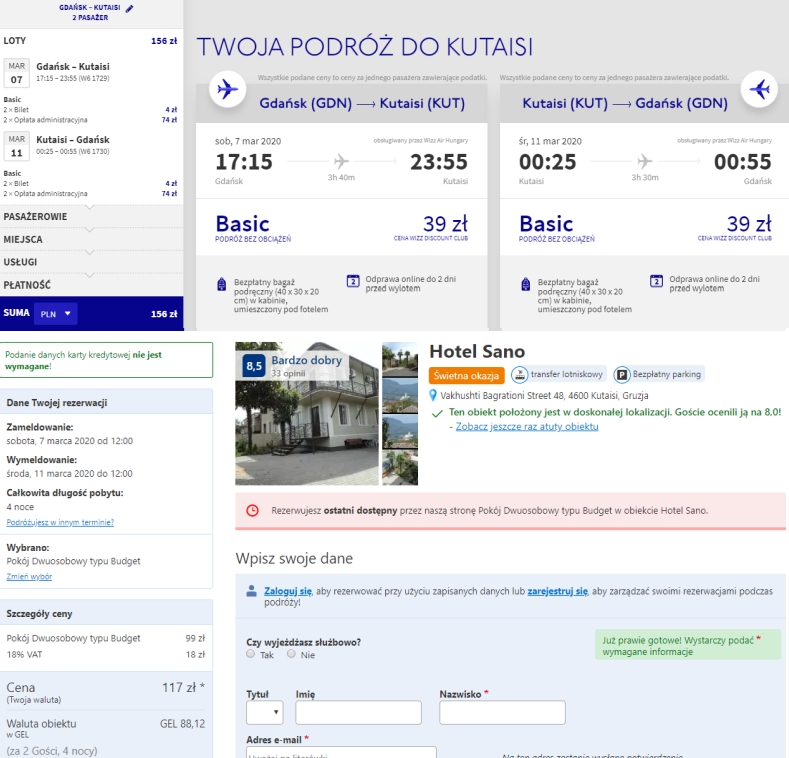Viewport: 789px width, 758px height.
Task: Click the backpack icon in the Gdańsk–Kutaisi card
Action: pyautogui.click(x=221, y=284)
